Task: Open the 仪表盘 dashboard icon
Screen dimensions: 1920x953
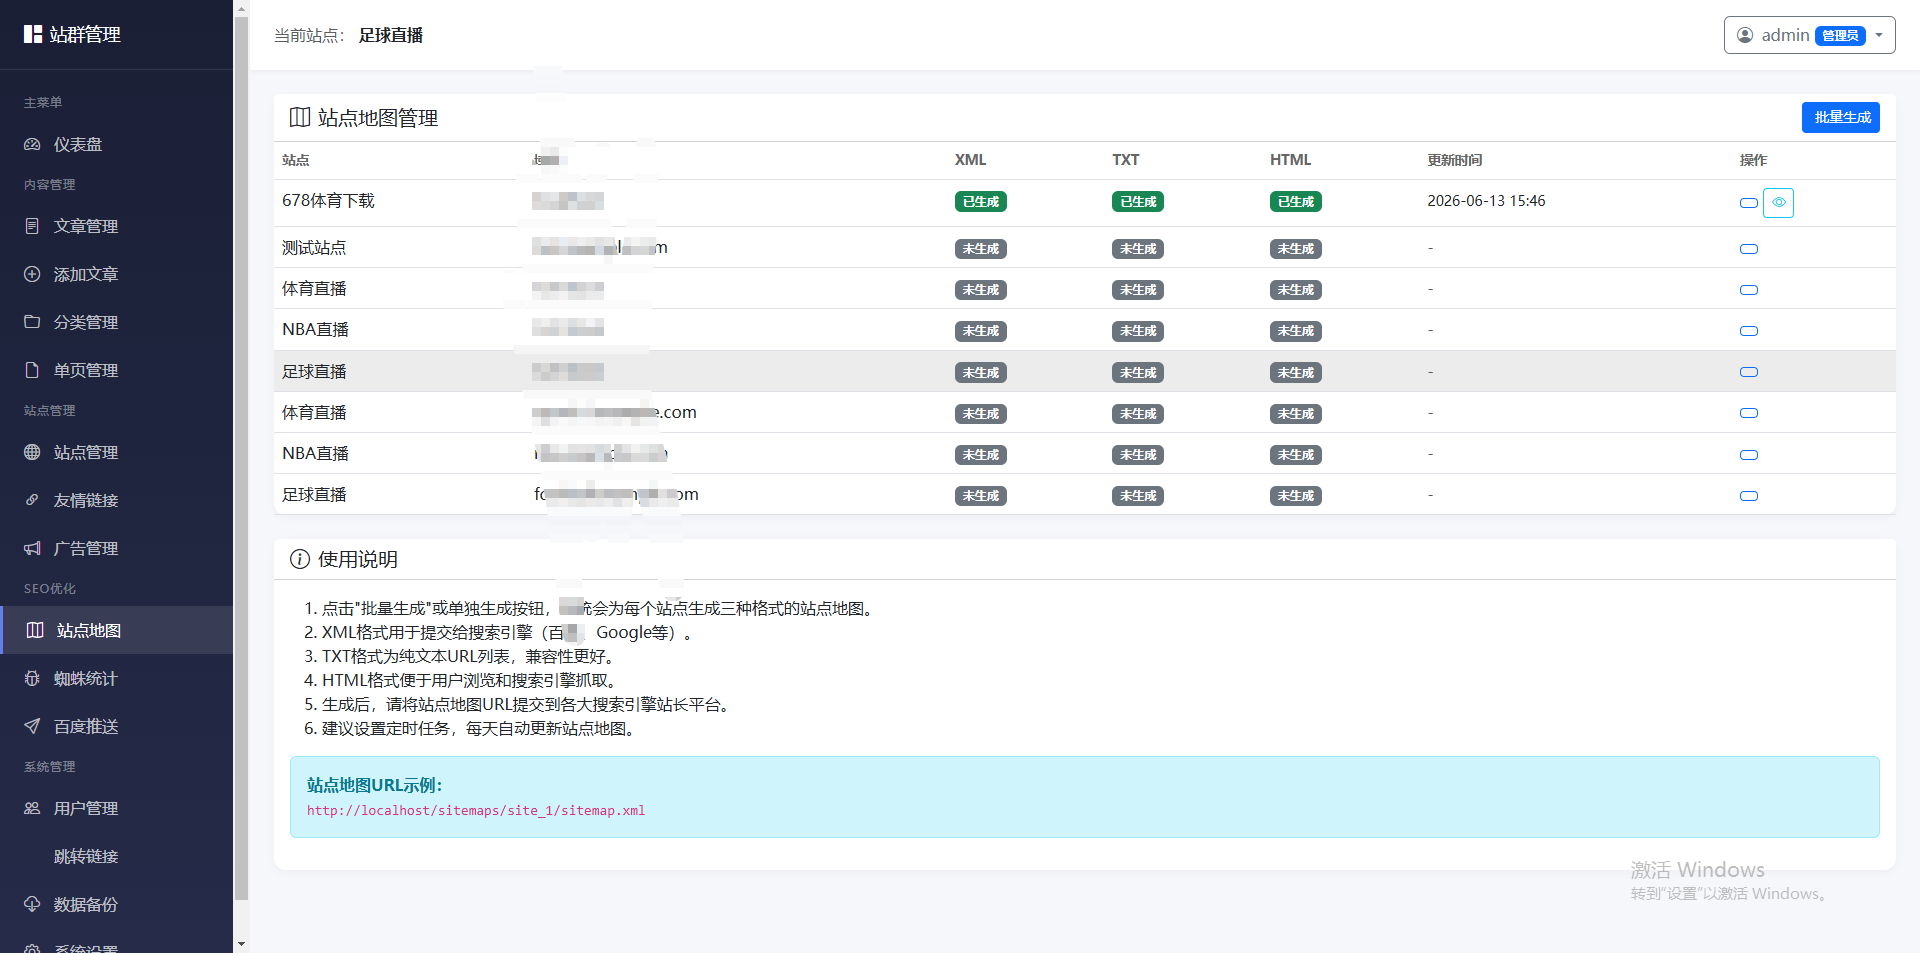Action: [x=32, y=145]
